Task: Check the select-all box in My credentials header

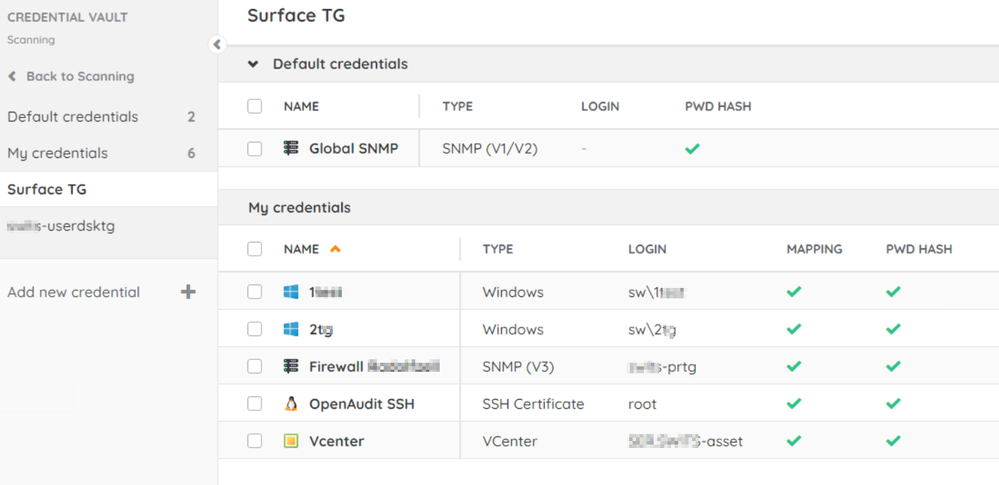Action: (x=255, y=249)
